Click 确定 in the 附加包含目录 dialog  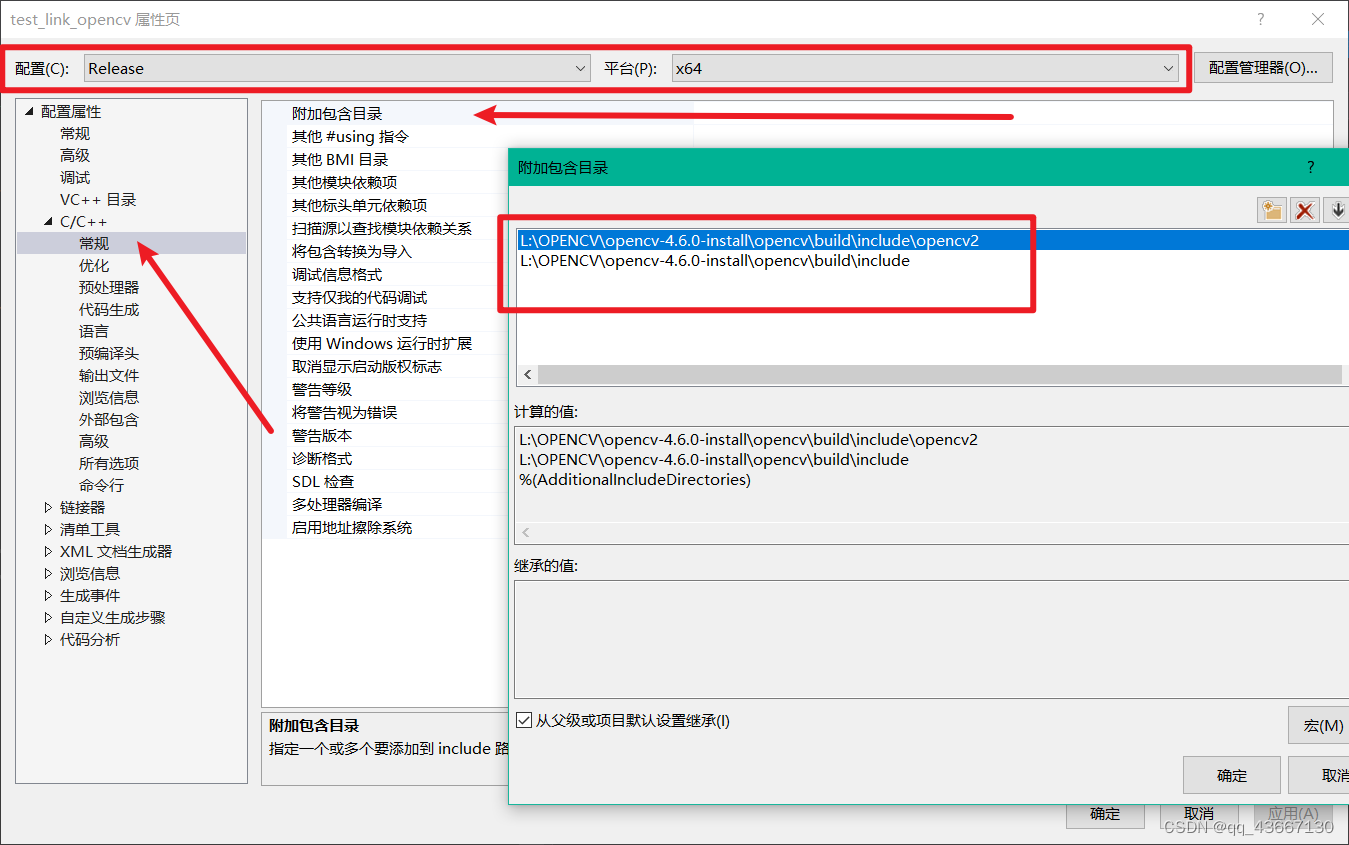tap(1231, 775)
